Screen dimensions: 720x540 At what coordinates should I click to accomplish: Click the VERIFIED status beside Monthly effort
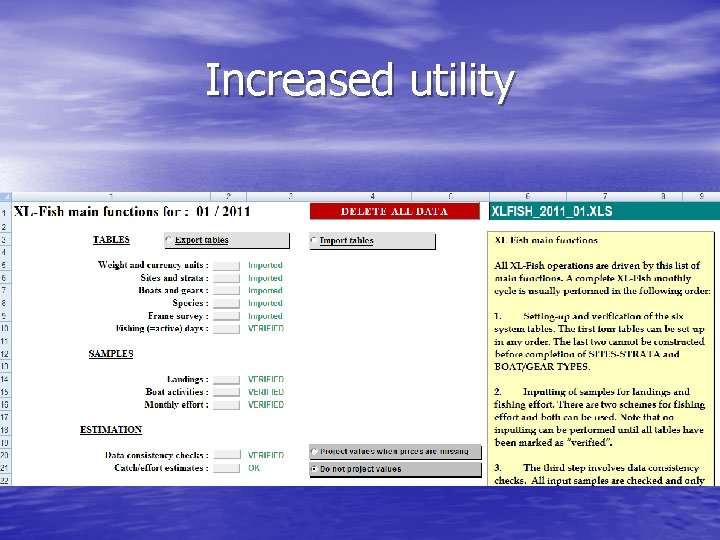266,405
